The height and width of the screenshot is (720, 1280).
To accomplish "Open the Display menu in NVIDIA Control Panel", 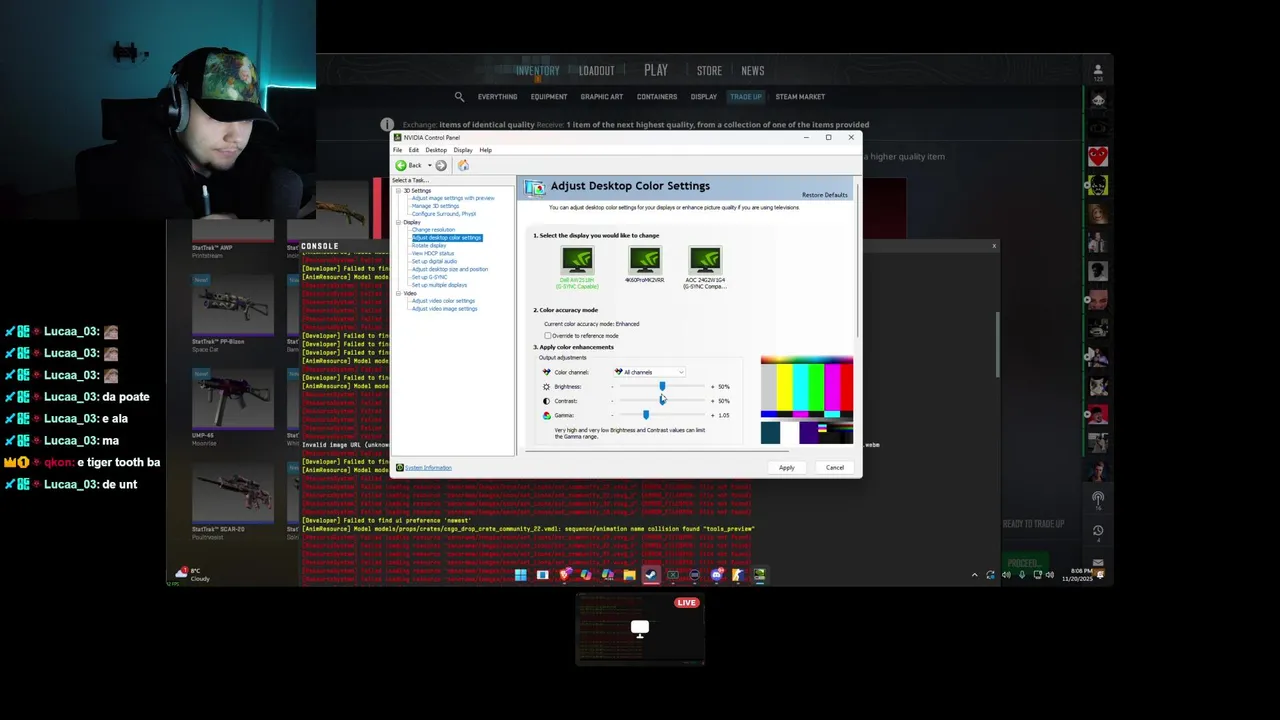I will 463,150.
